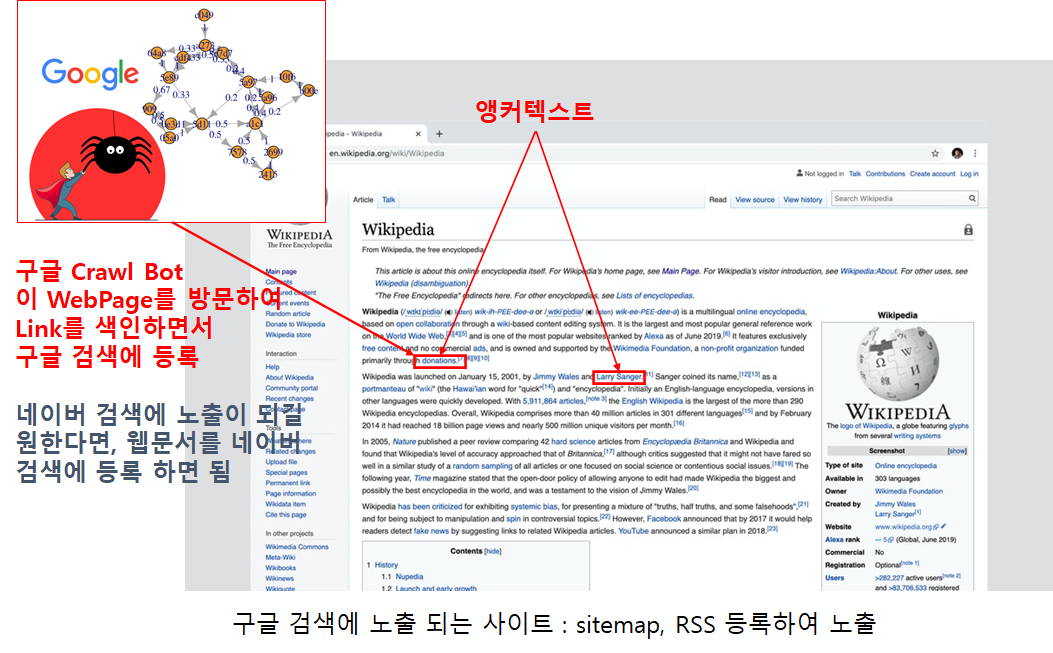
Task: Open the browser three-dot menu
Action: (975, 153)
